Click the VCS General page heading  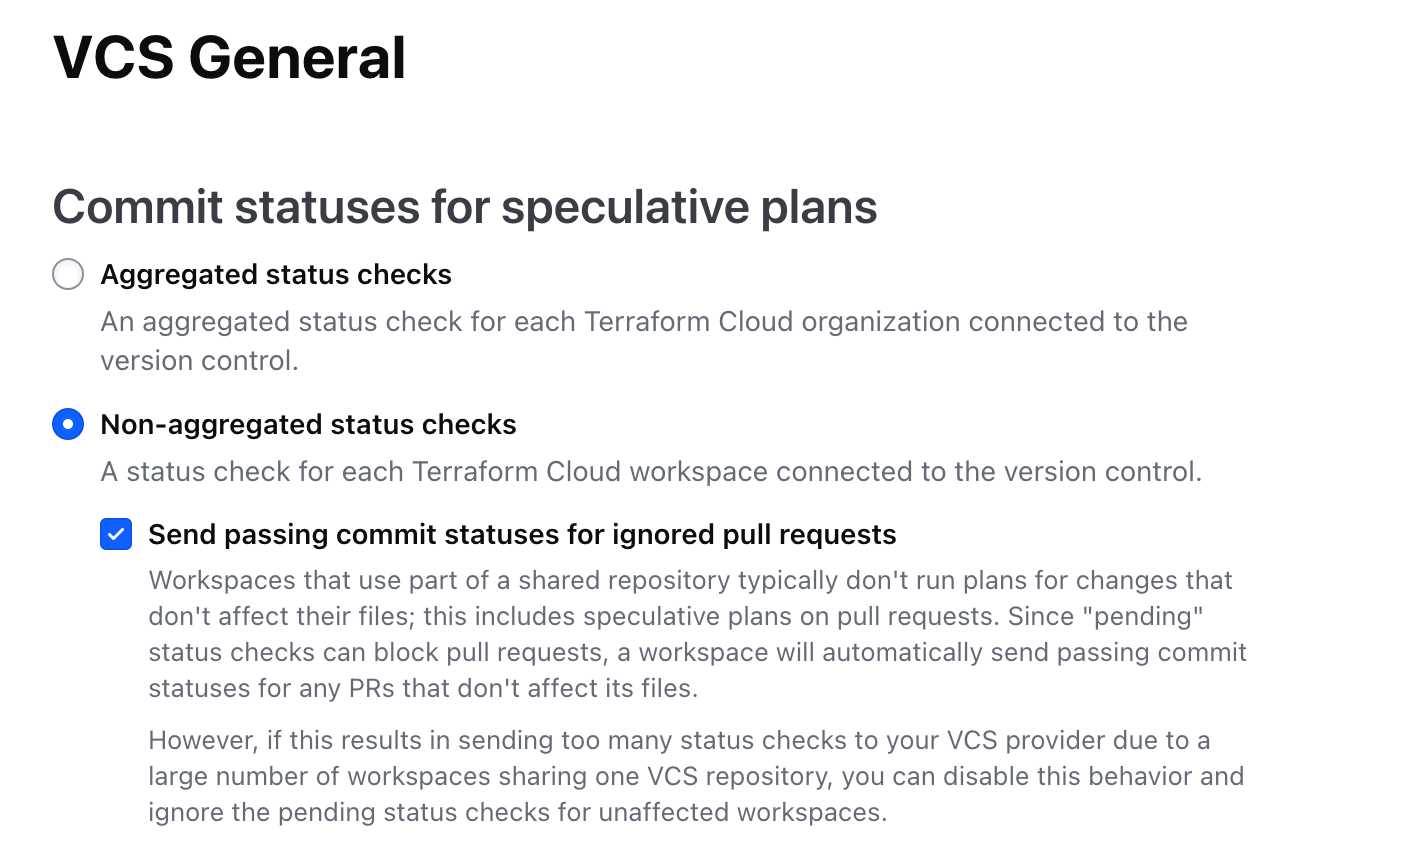(x=229, y=58)
